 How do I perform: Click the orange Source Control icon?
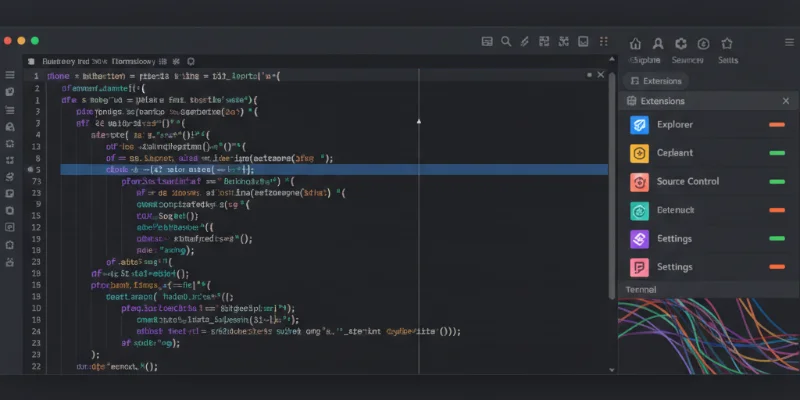click(x=639, y=182)
